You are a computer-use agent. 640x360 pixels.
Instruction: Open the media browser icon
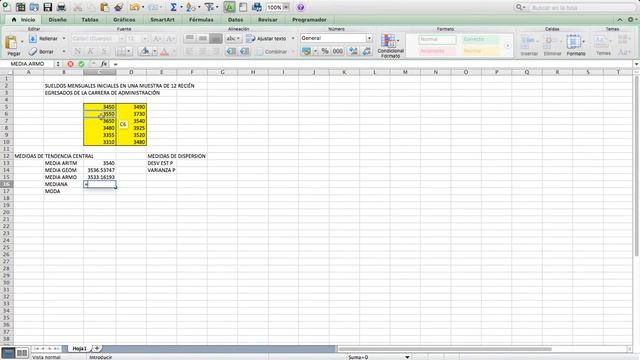pyautogui.click(x=257, y=7)
